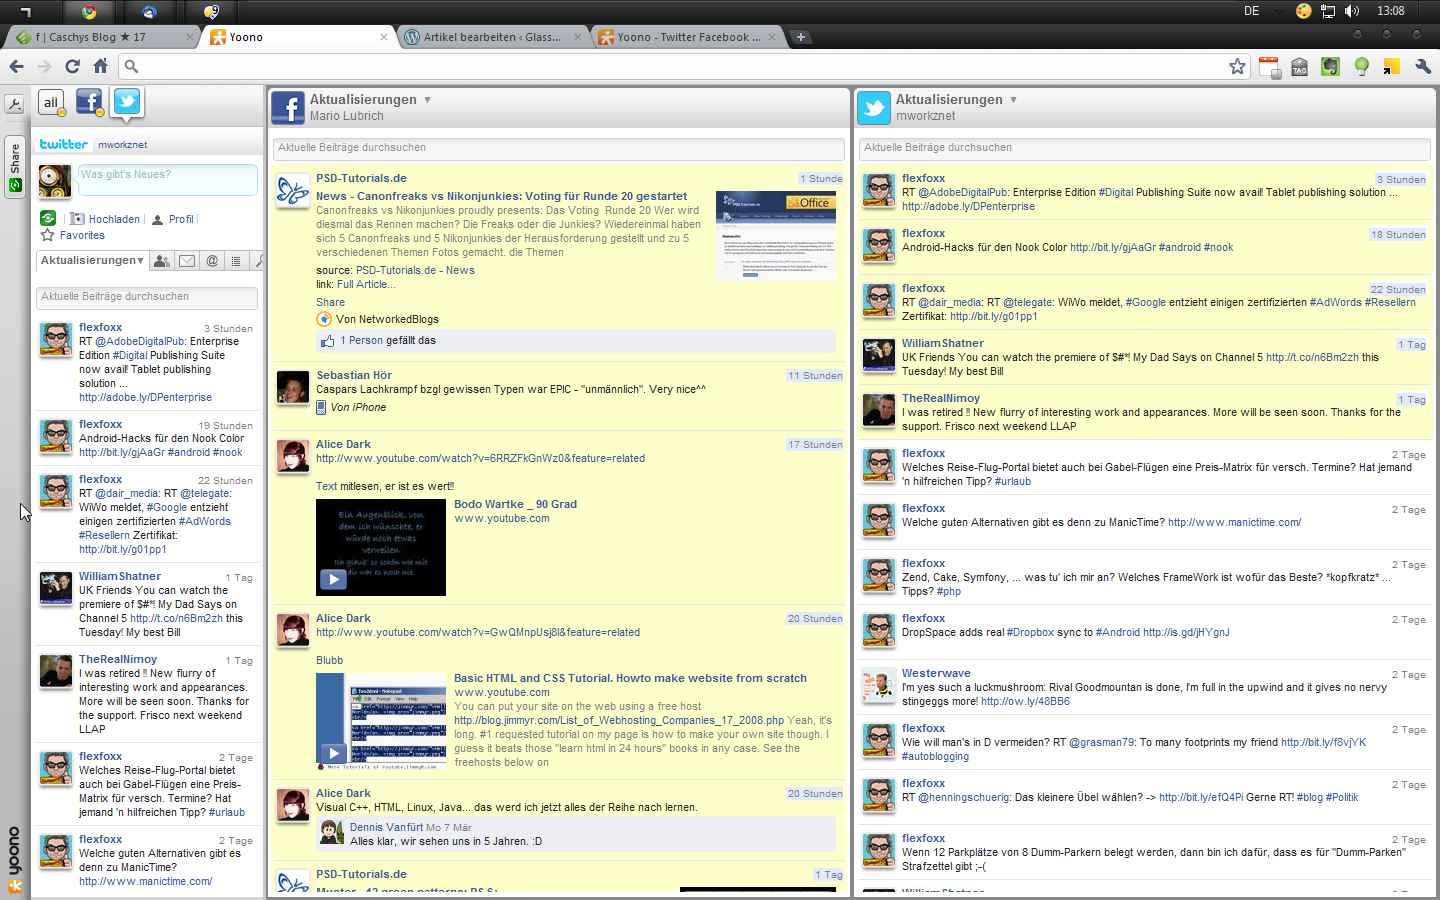Viewport: 1440px width, 900px height.
Task: Click the 'Was gibt's Neues?' status field
Action: click(166, 179)
